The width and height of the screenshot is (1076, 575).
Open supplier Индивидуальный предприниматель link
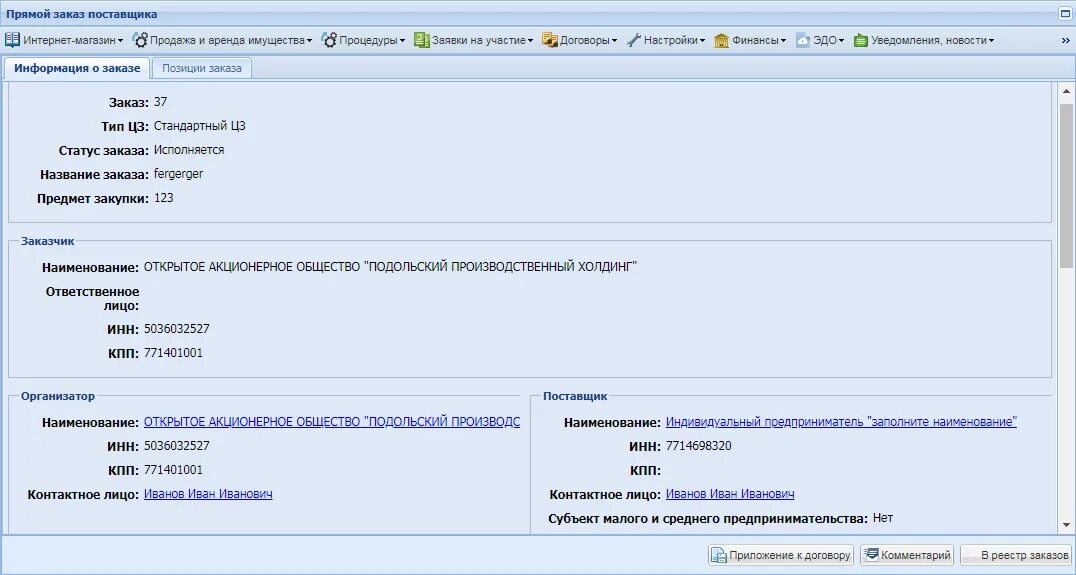841,421
